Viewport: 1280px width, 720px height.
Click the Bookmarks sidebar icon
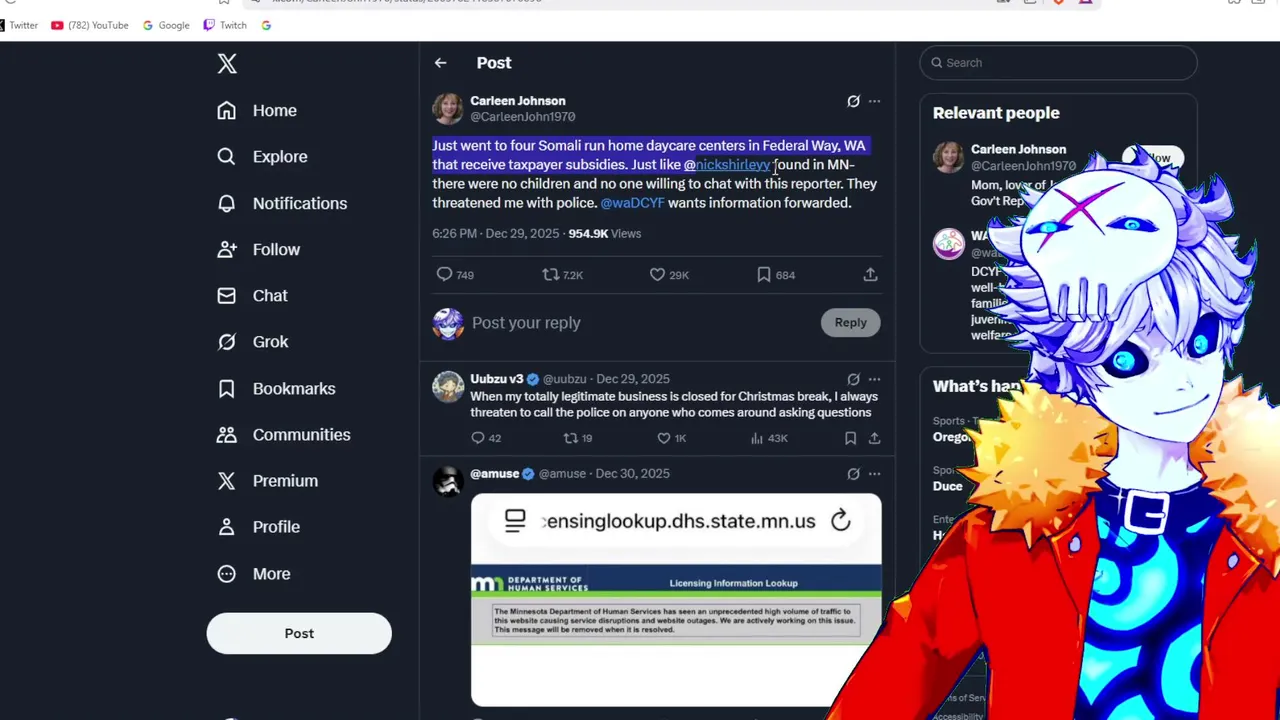click(227, 388)
